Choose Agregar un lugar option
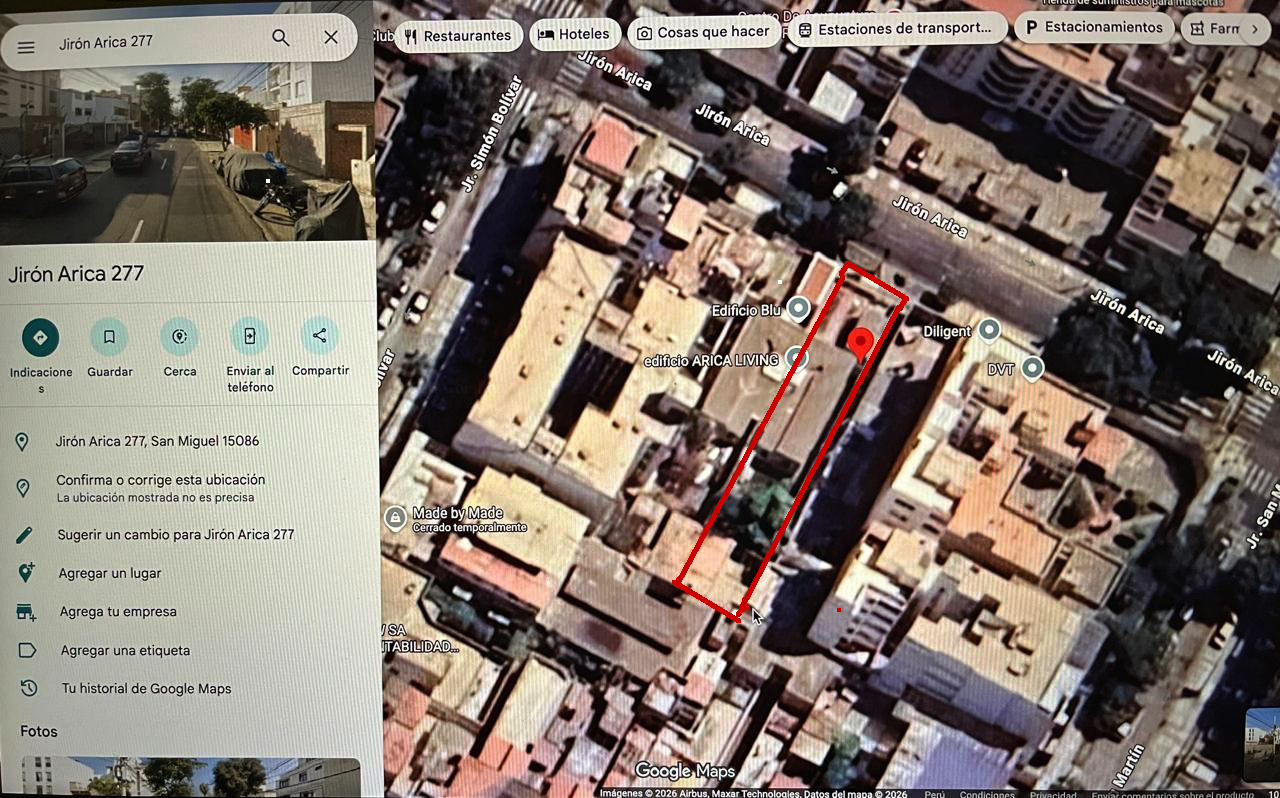 point(110,573)
